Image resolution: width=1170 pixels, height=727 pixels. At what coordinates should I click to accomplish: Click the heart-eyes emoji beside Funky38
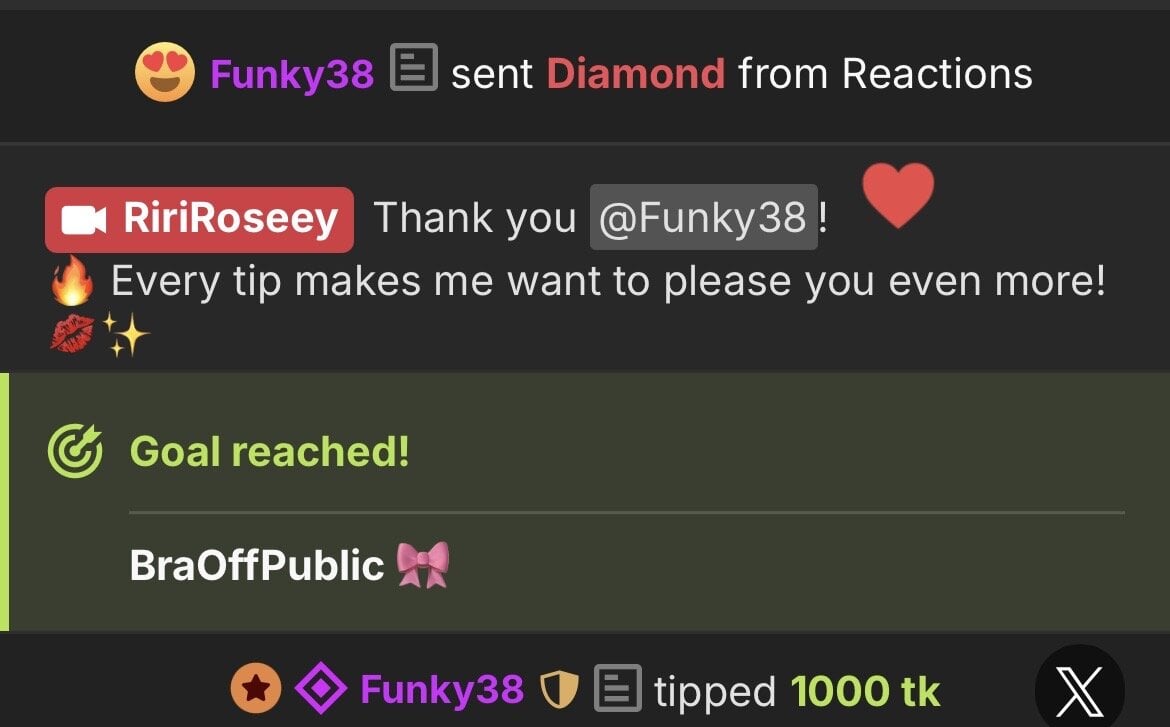tap(165, 72)
